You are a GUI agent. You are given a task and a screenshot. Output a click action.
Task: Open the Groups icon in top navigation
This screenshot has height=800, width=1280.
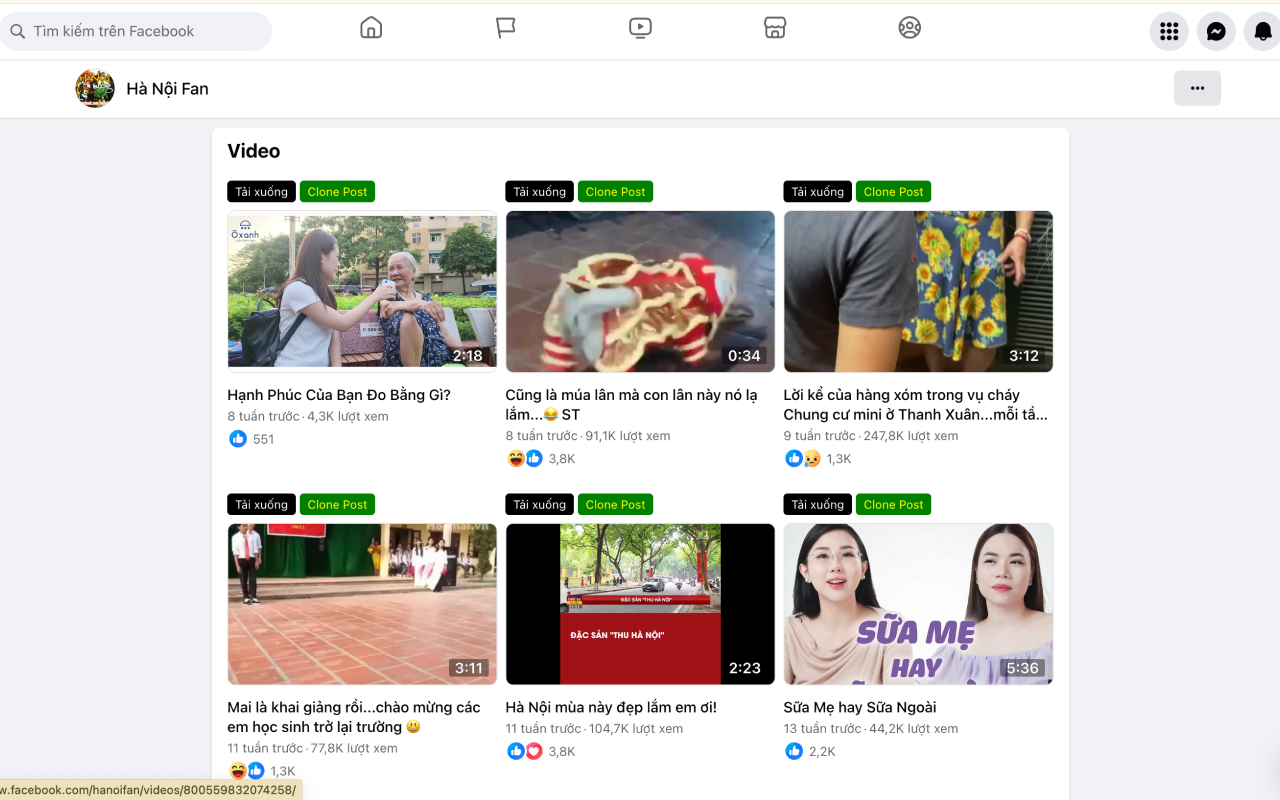(909, 28)
